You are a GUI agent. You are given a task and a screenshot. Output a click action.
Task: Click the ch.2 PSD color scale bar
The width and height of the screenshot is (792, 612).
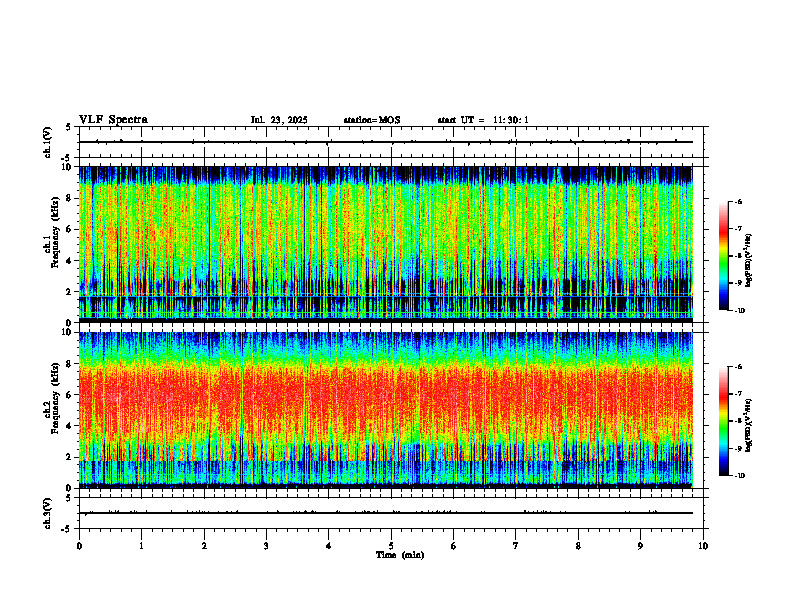tap(723, 421)
